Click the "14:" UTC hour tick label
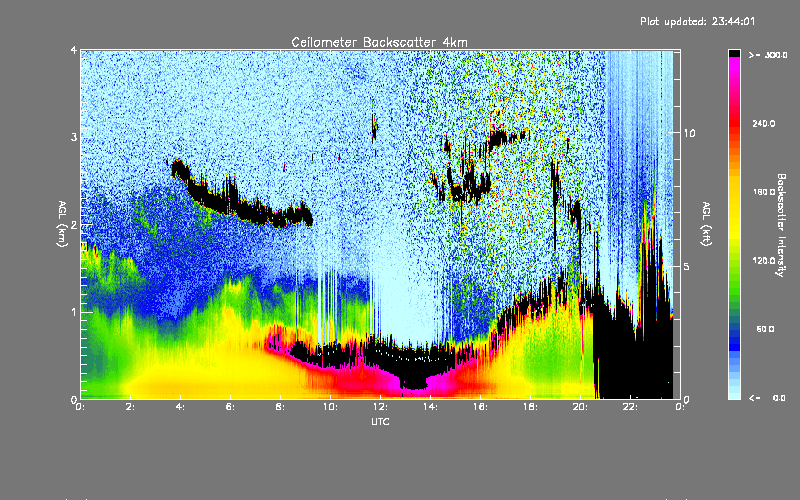The height and width of the screenshot is (500, 800). (x=430, y=407)
